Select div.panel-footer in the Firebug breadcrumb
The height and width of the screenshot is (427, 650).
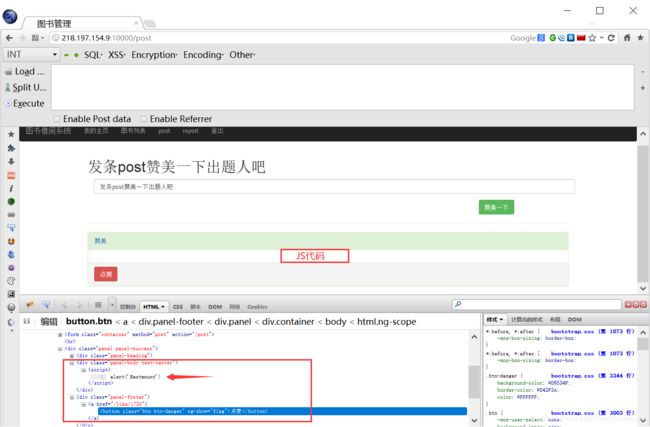pyautogui.click(x=171, y=322)
